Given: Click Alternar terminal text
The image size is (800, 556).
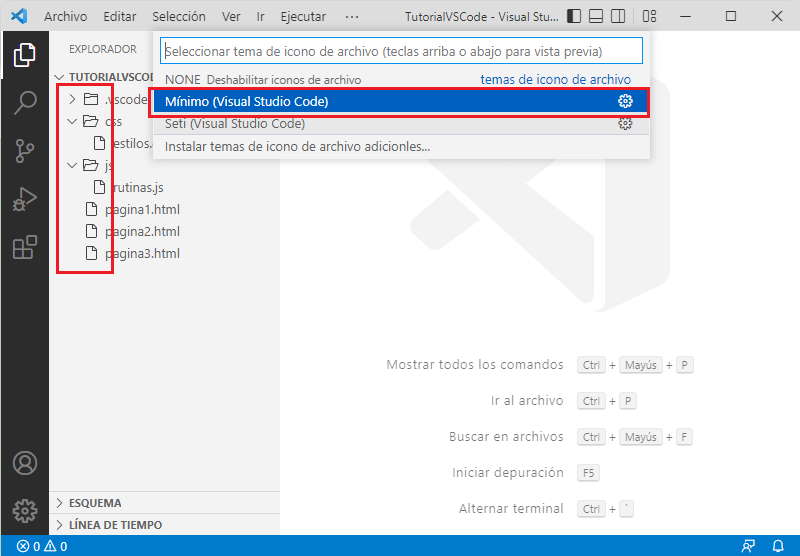Looking at the screenshot, I should (x=511, y=509).
